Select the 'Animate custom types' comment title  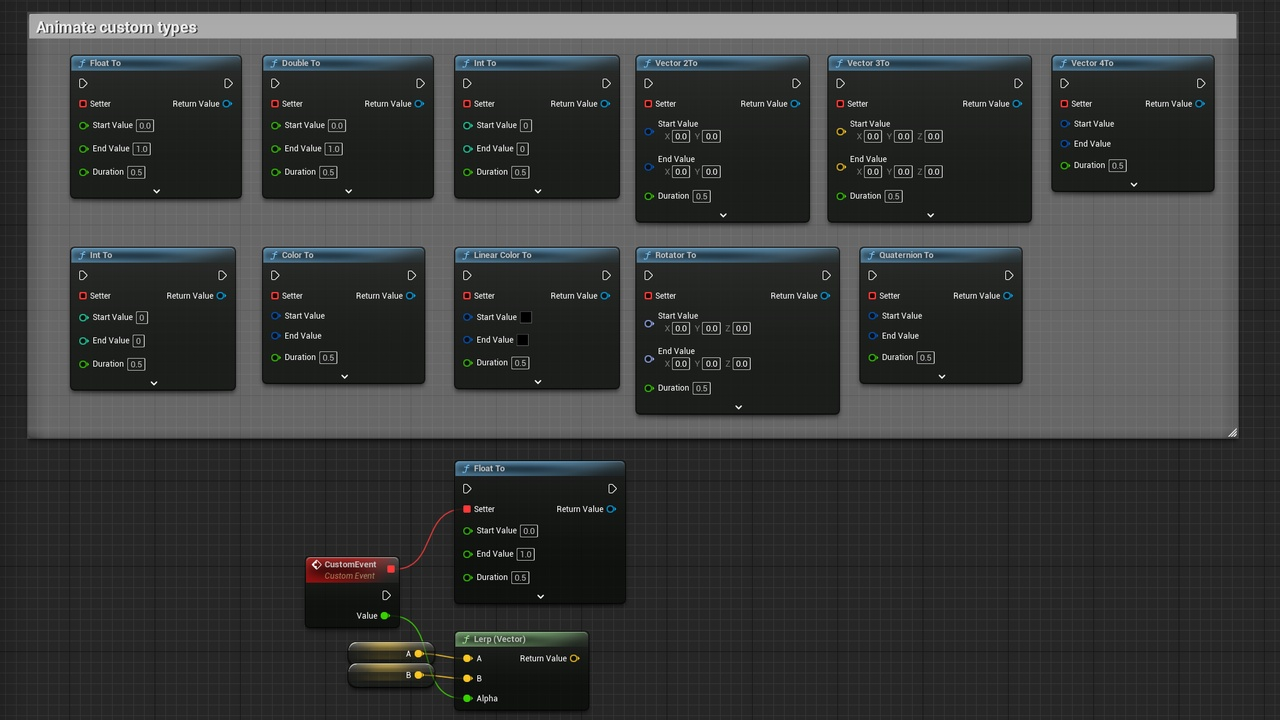coord(117,27)
